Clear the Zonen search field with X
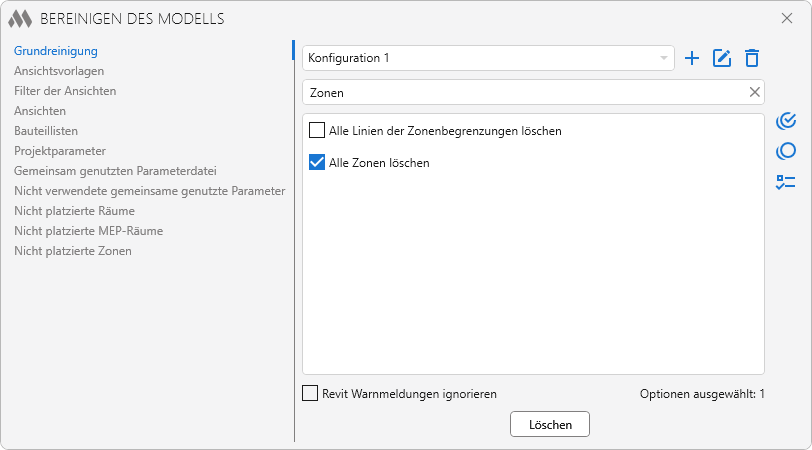812x450 pixels. pyautogui.click(x=755, y=92)
